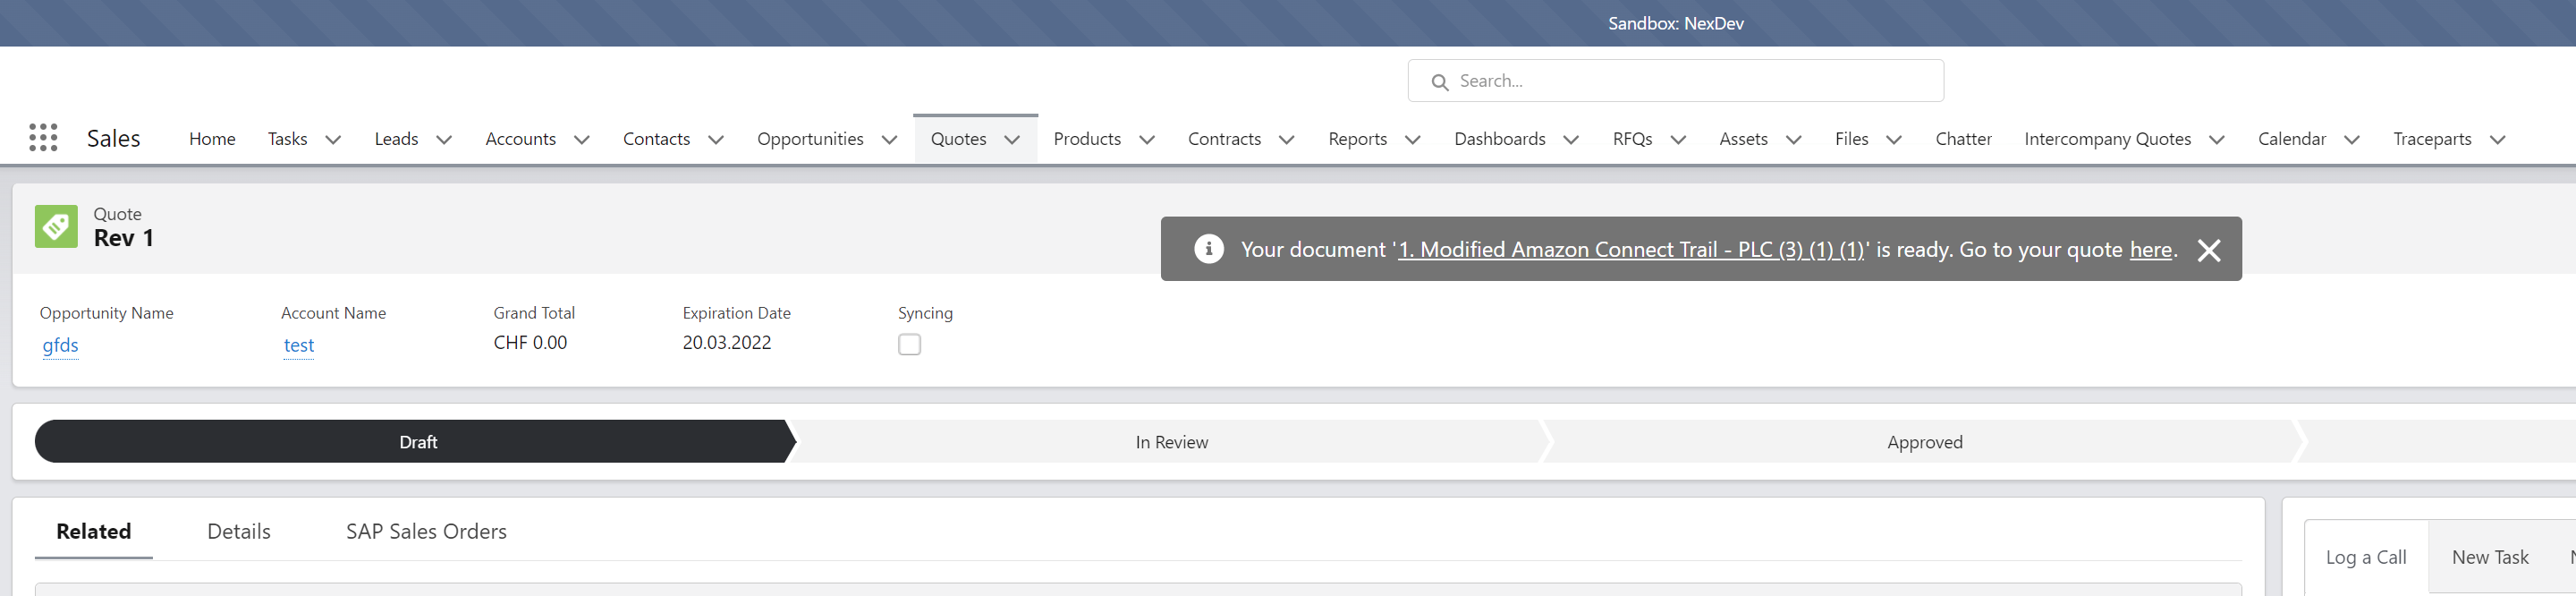Open the gfds opportunity link

[60, 345]
